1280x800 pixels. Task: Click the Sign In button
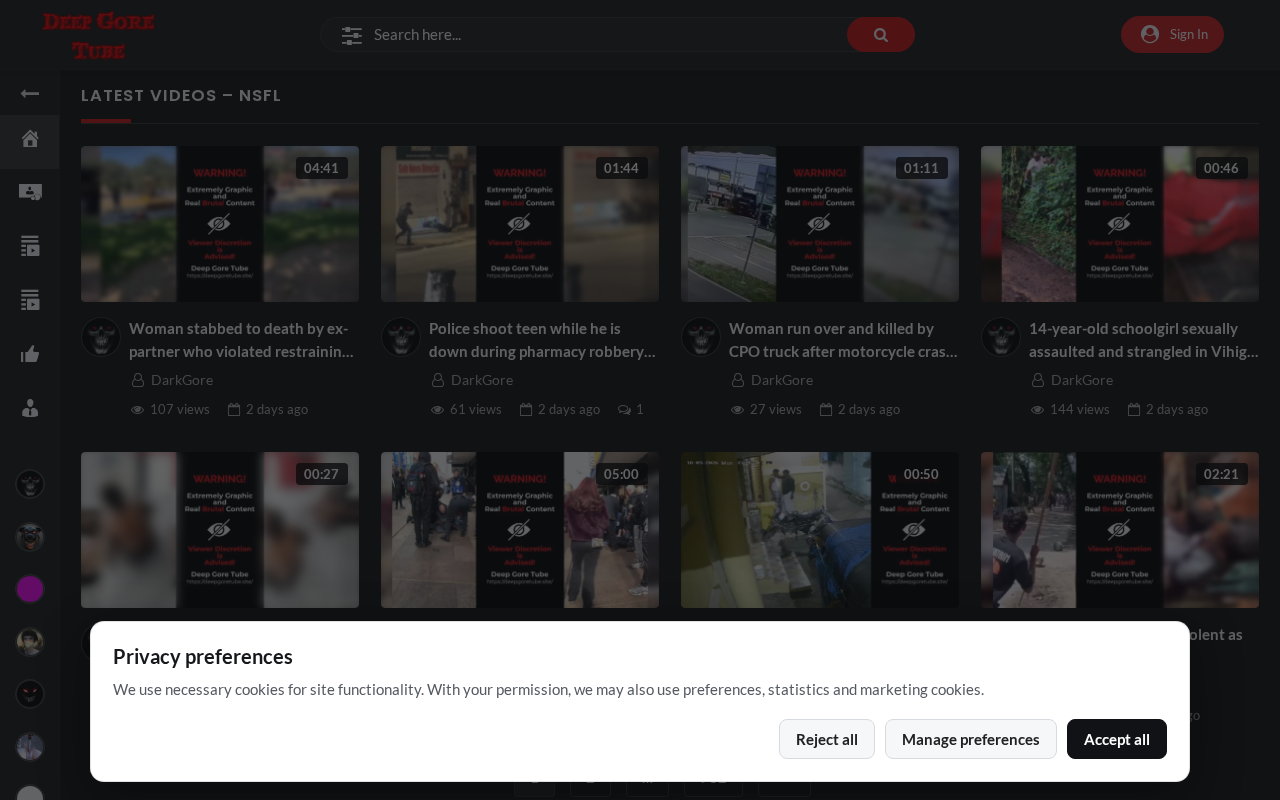(1172, 35)
